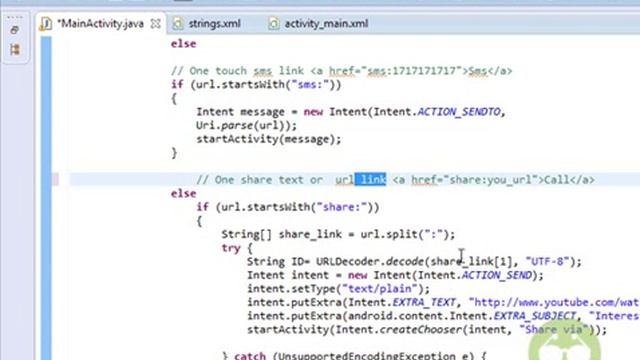Click the line "Uri.parse(url));"

point(247,125)
